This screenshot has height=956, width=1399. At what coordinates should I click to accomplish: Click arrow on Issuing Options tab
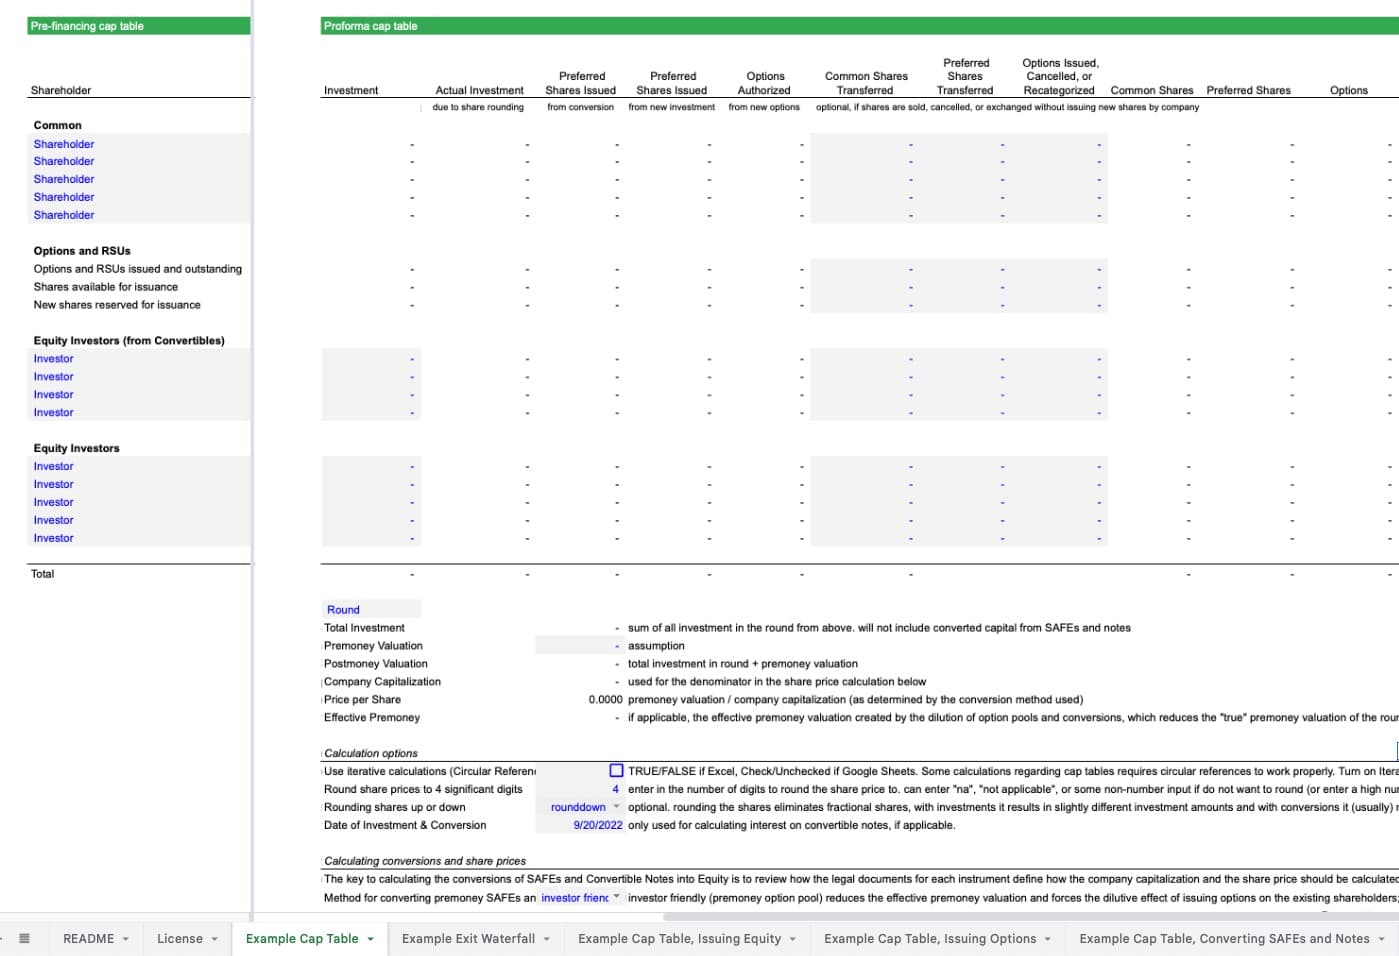point(1047,939)
